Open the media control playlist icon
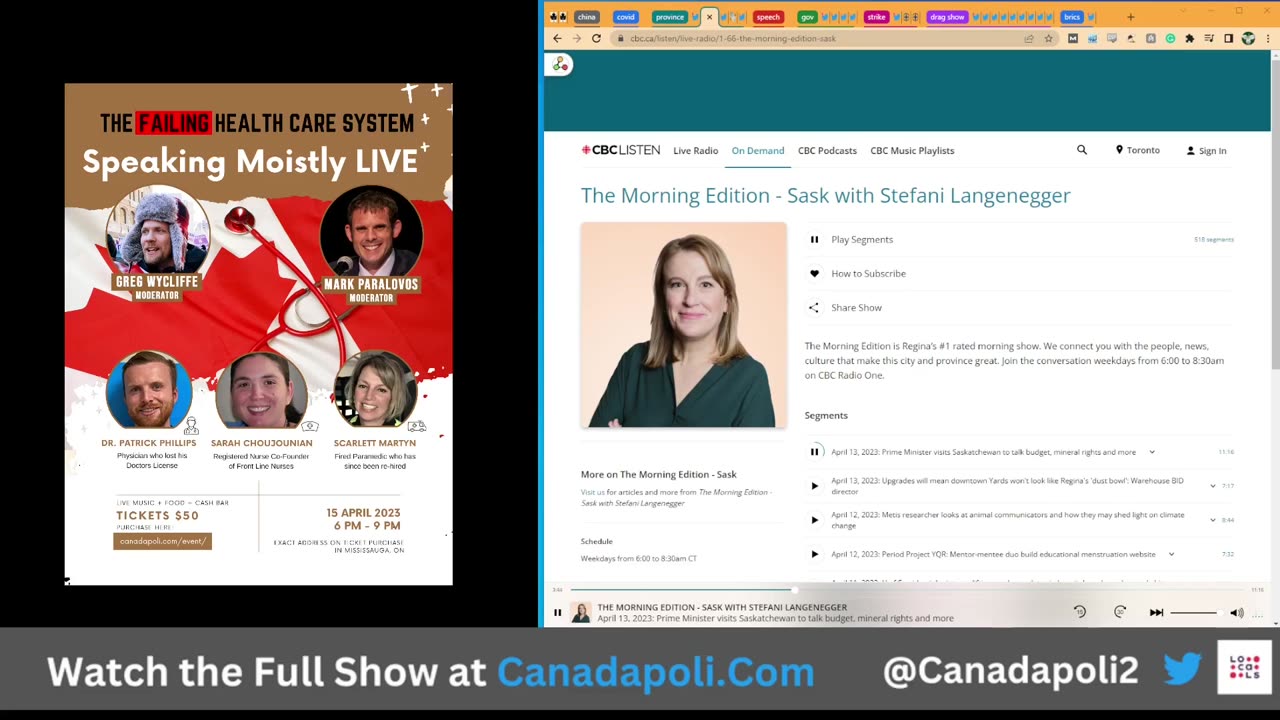This screenshot has height=720, width=1280. coord(1209,38)
